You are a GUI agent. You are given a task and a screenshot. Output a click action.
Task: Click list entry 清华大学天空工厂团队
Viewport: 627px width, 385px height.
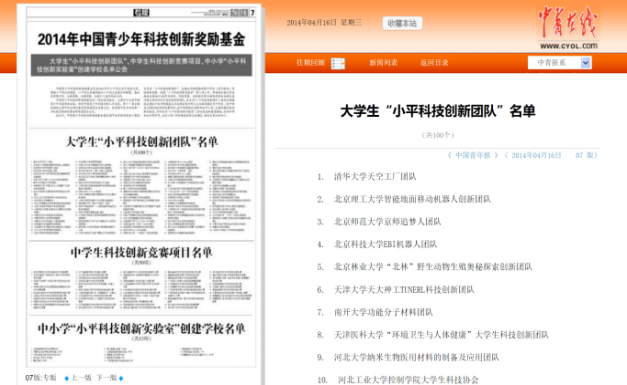[x=375, y=177]
